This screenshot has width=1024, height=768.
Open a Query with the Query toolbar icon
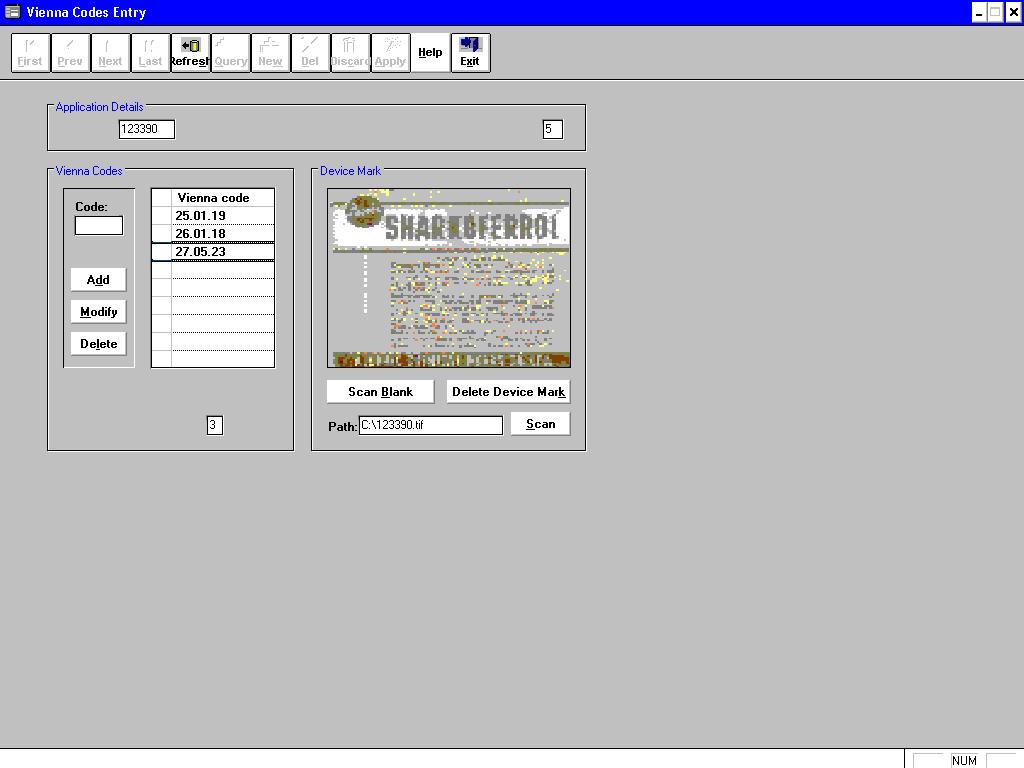click(230, 52)
